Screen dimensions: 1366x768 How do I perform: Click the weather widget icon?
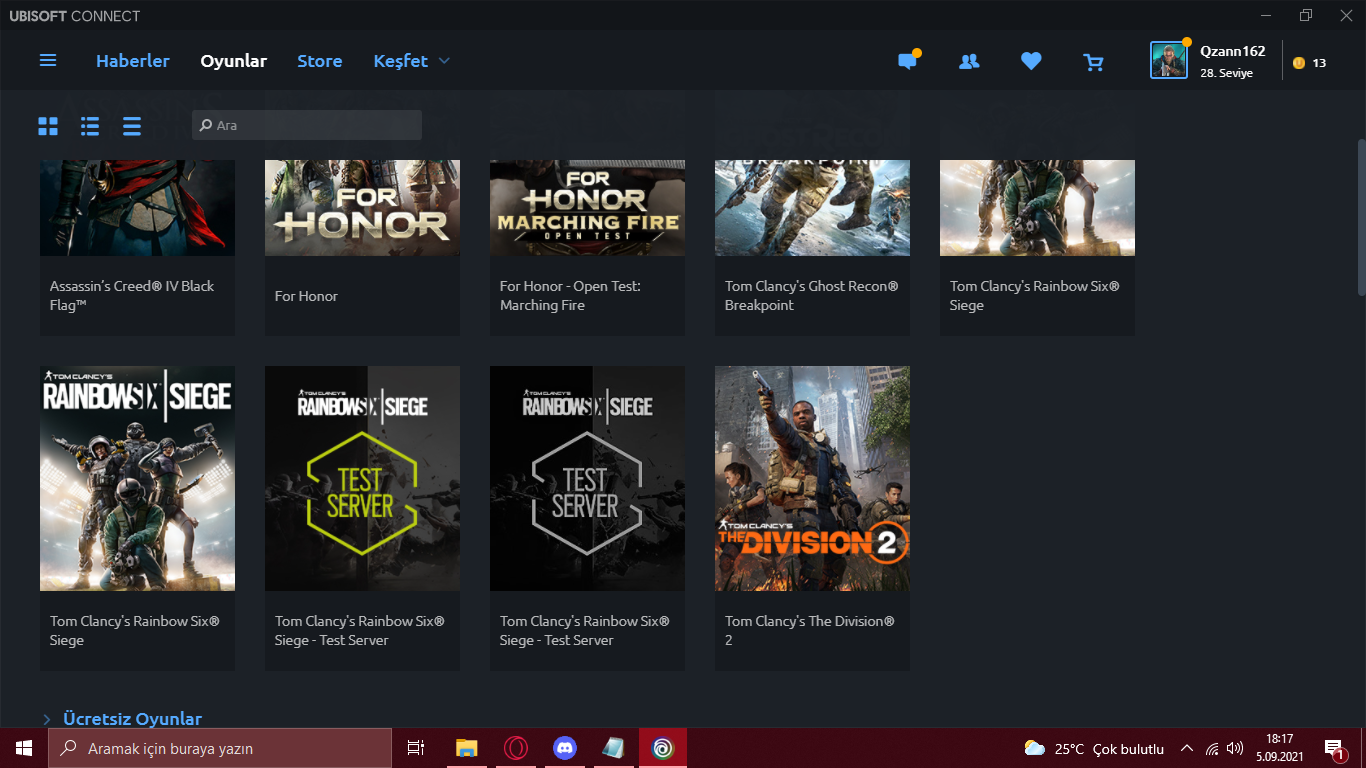(1035, 748)
